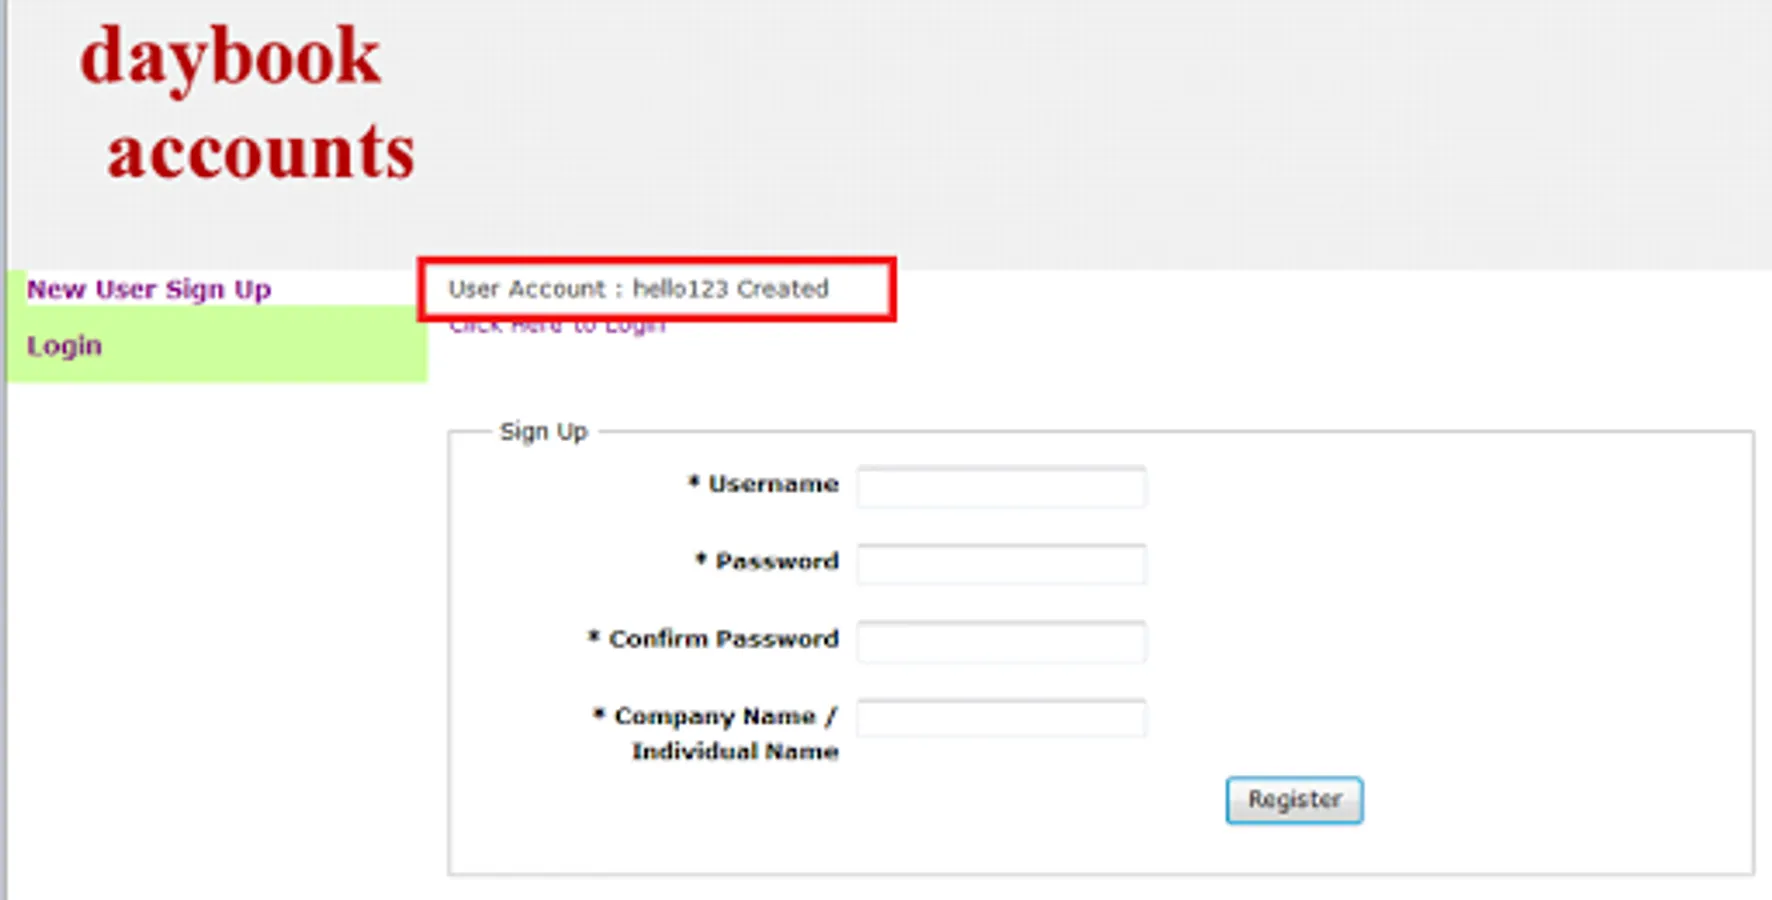The image size is (1772, 900).
Task: Click the hello123 account created message
Action: coord(638,289)
